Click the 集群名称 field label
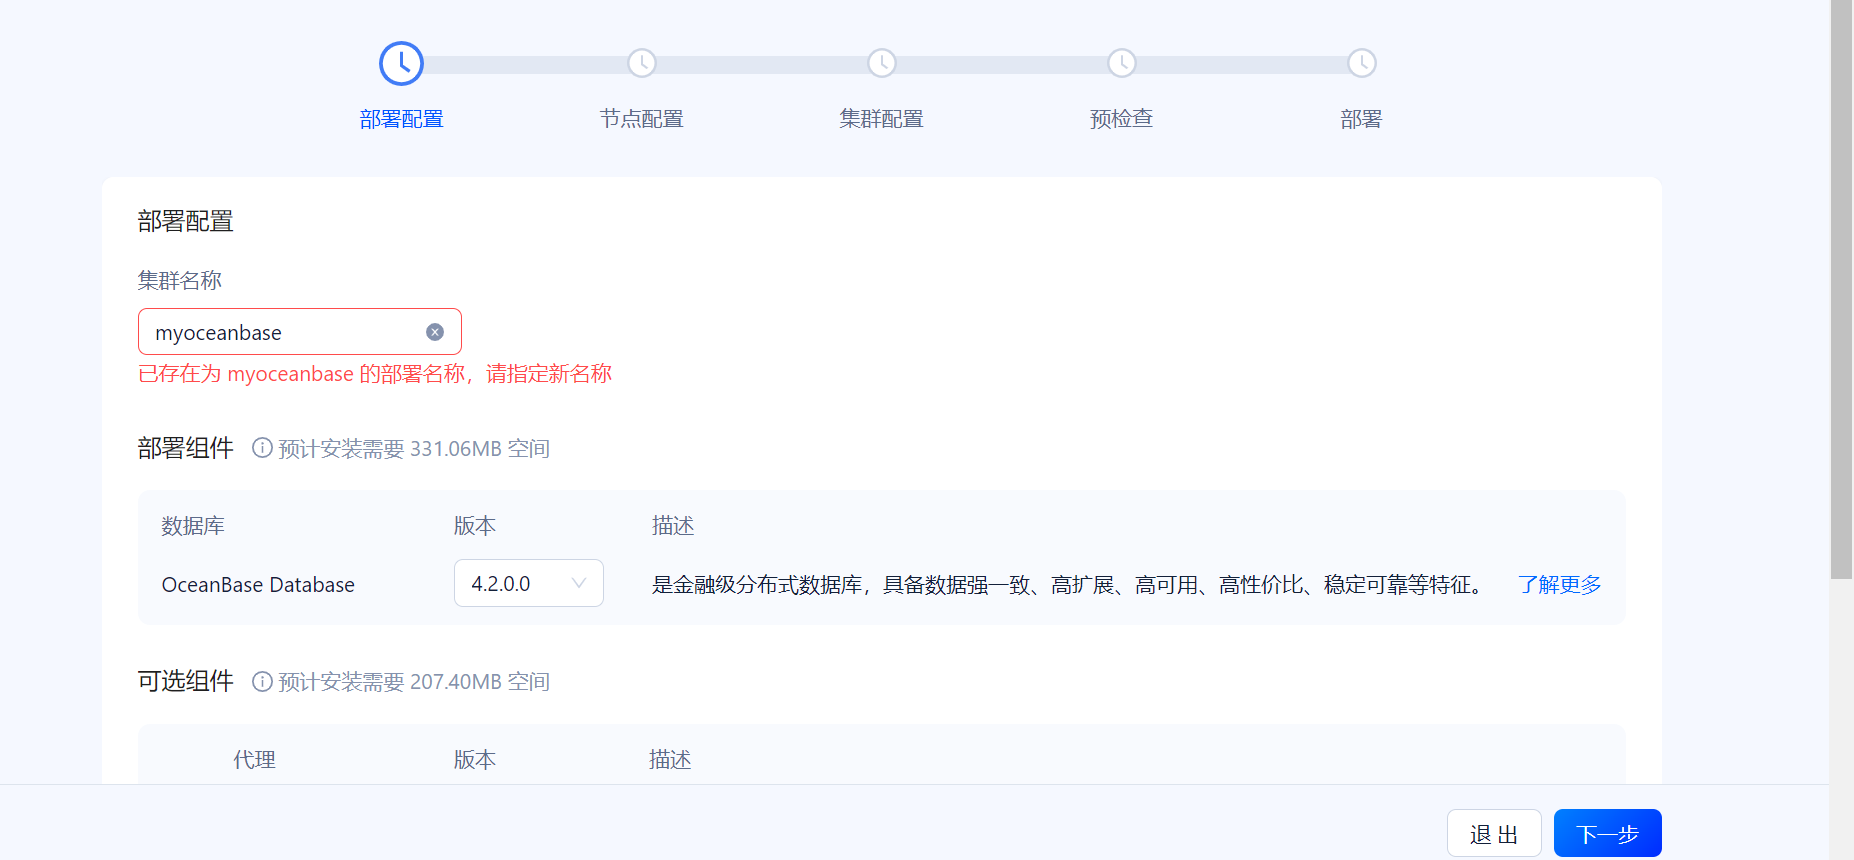This screenshot has height=860, width=1854. pos(180,281)
